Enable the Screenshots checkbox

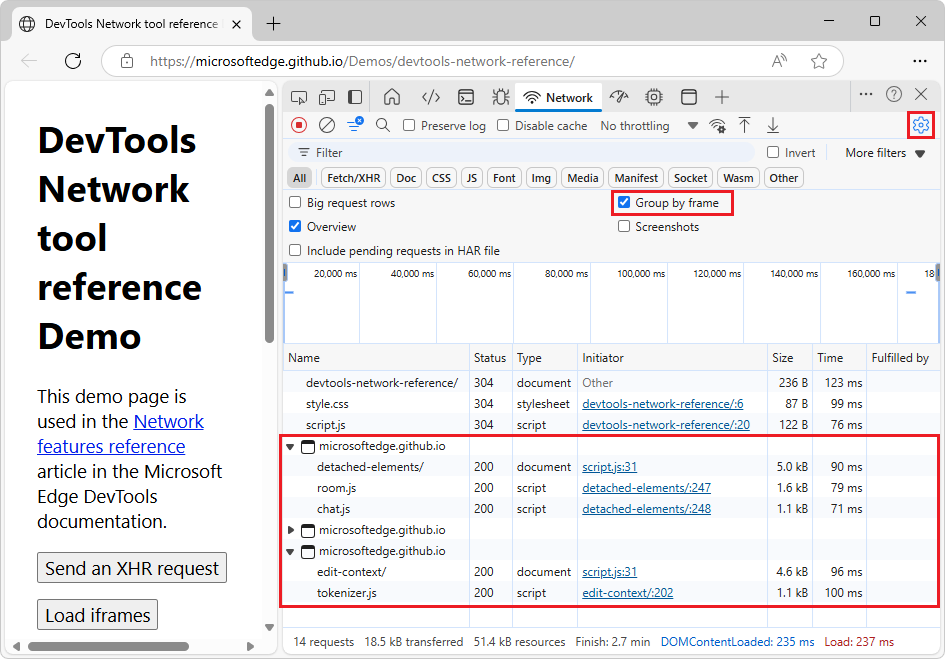pos(625,226)
